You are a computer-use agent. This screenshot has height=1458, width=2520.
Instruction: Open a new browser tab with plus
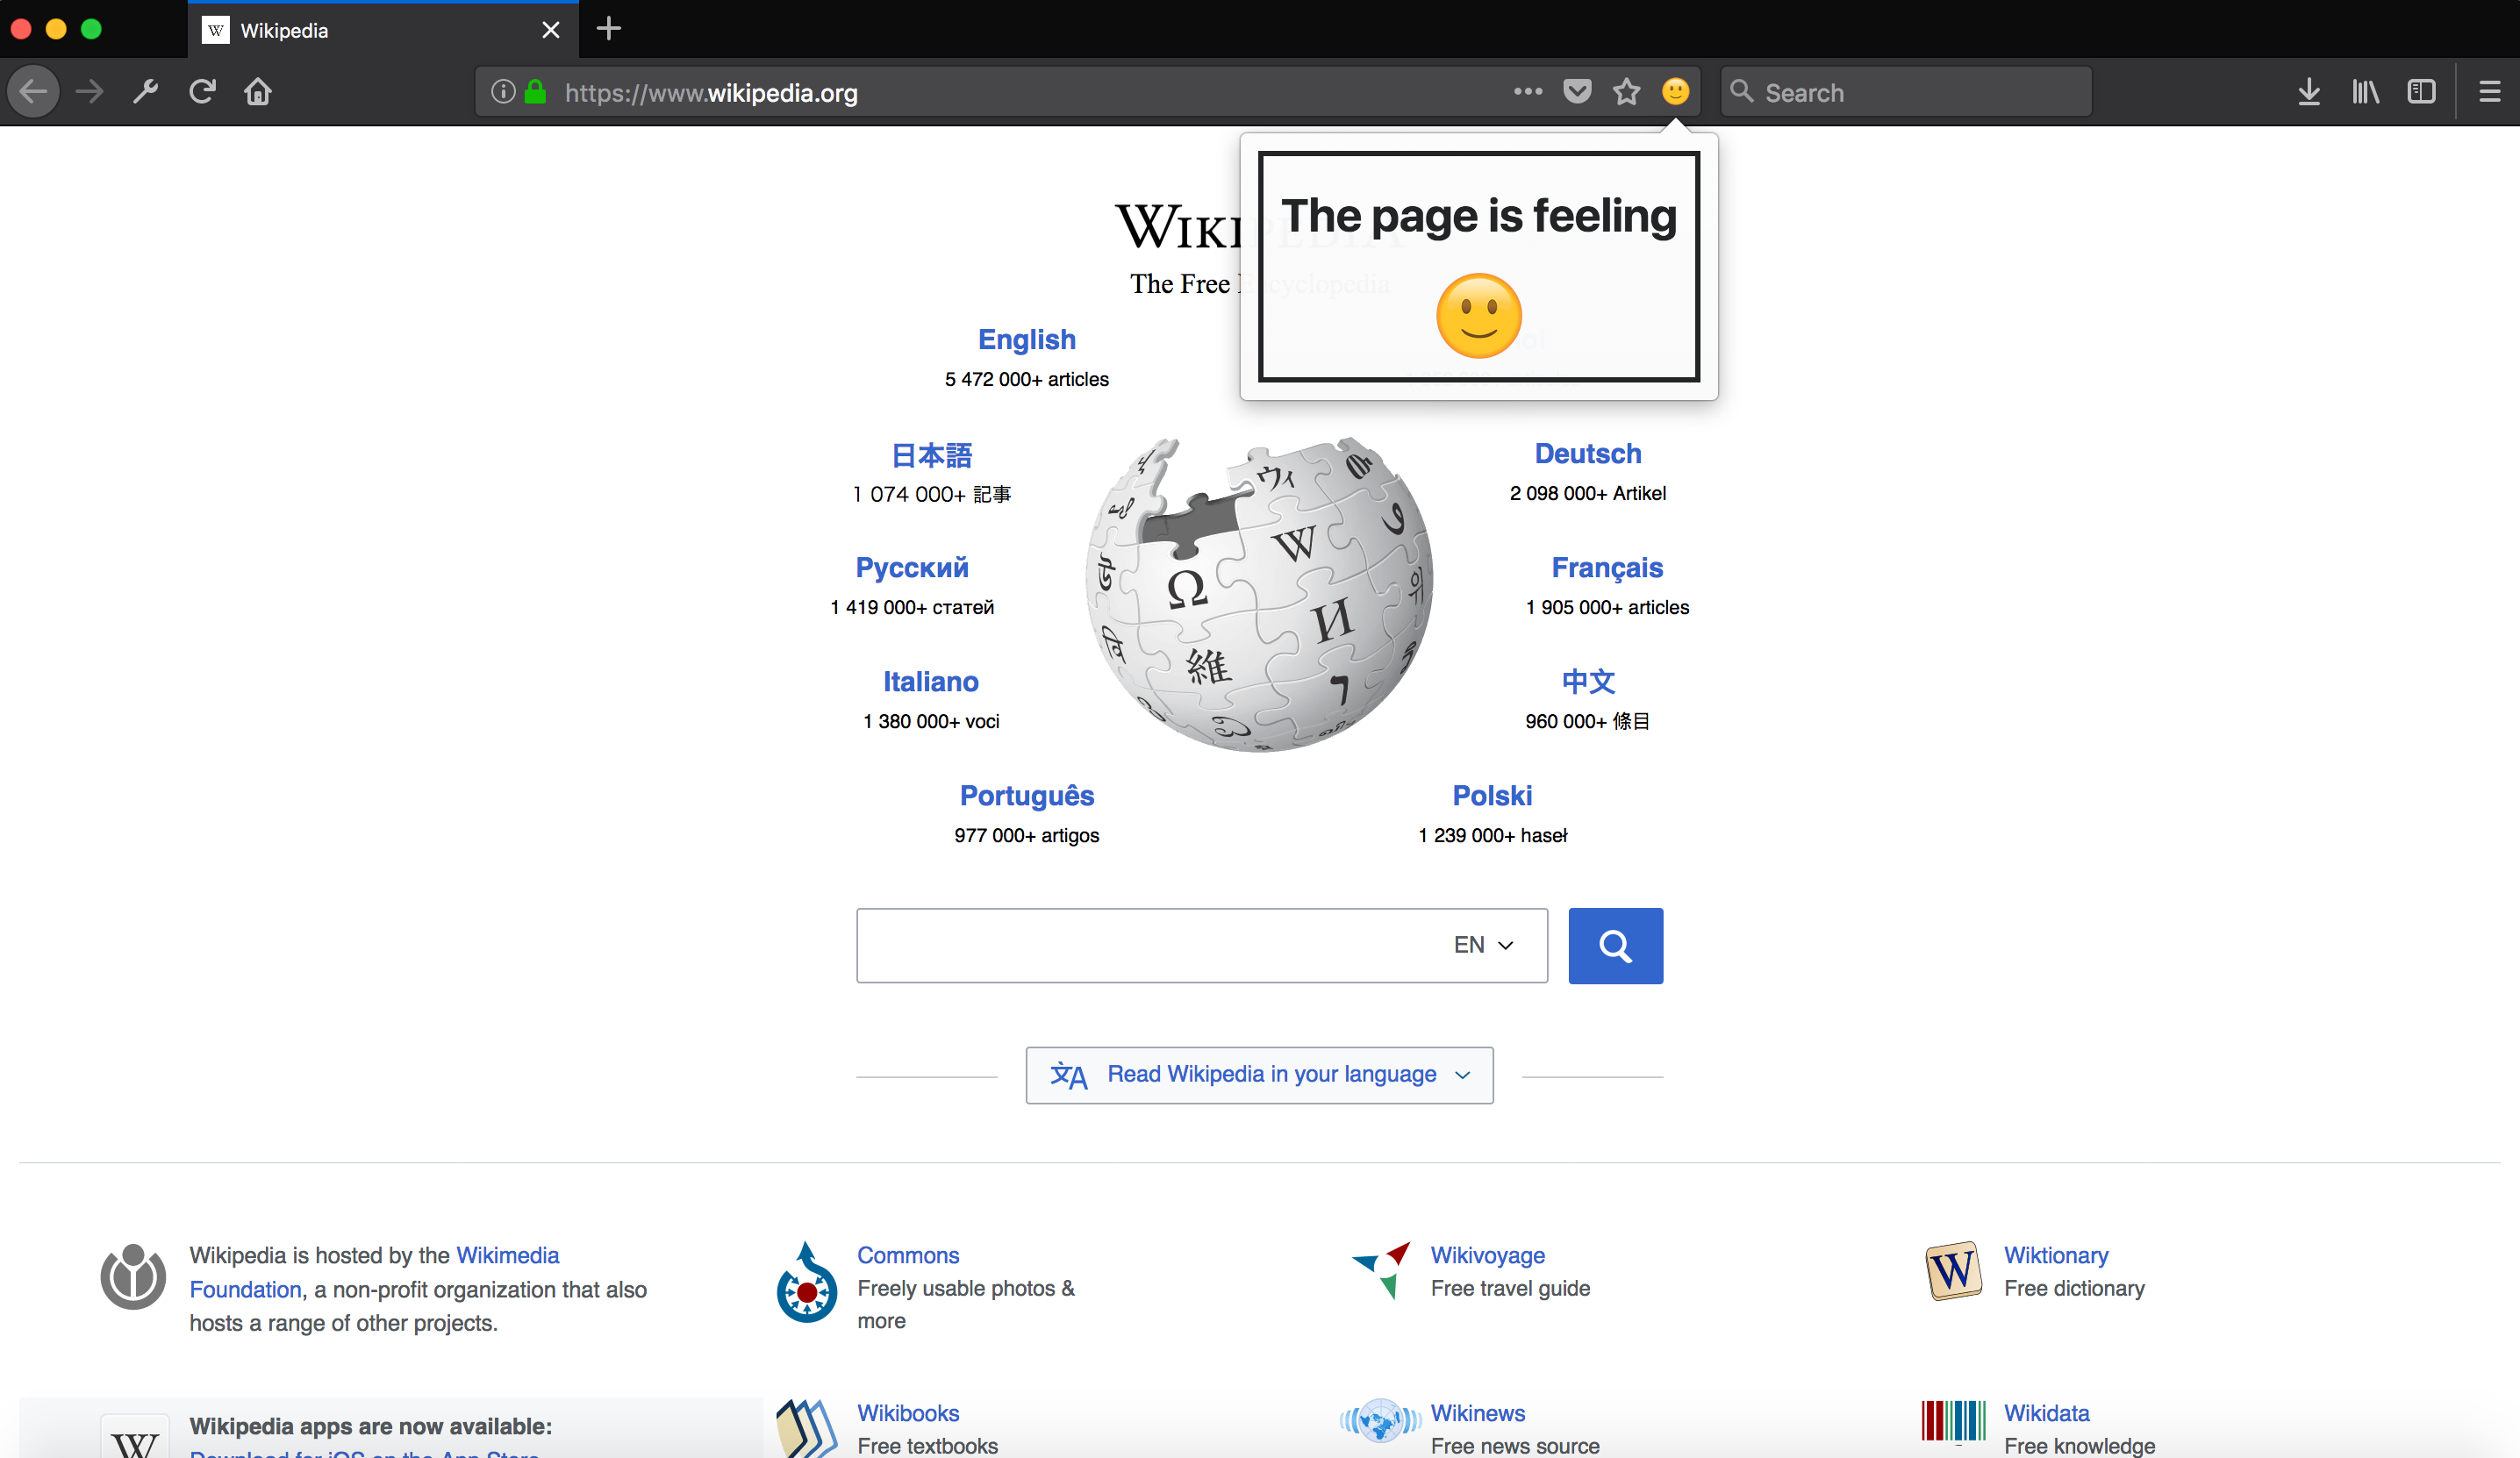[x=608, y=29]
